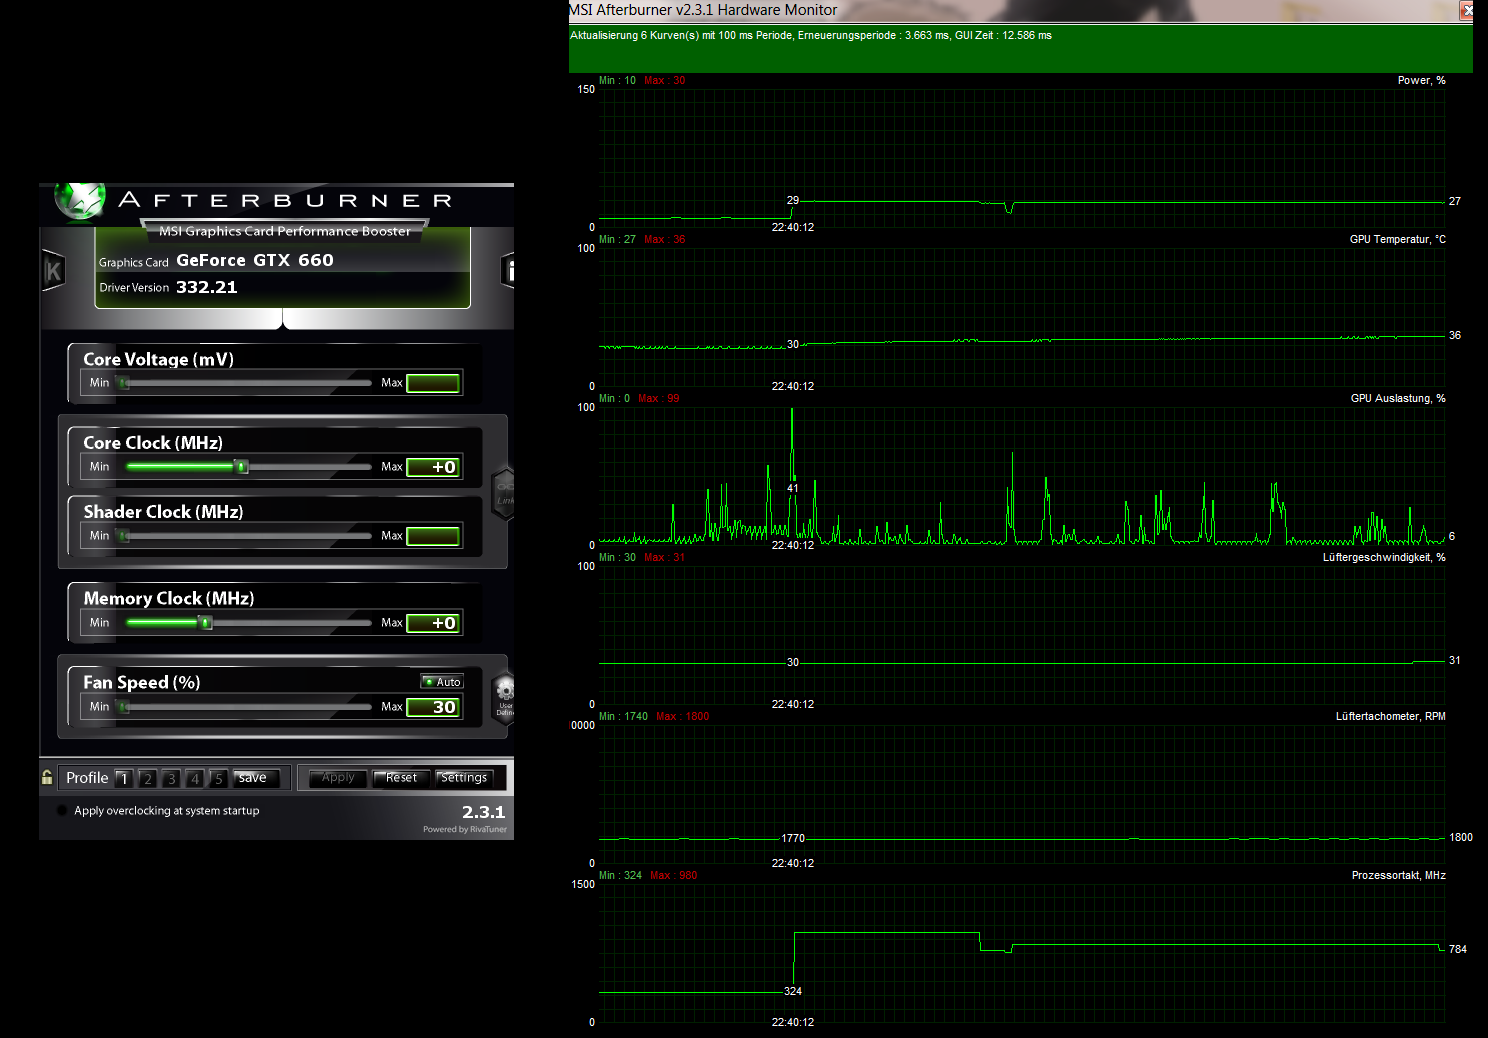
Task: Toggle Auto fan speed mode
Action: pos(443,682)
